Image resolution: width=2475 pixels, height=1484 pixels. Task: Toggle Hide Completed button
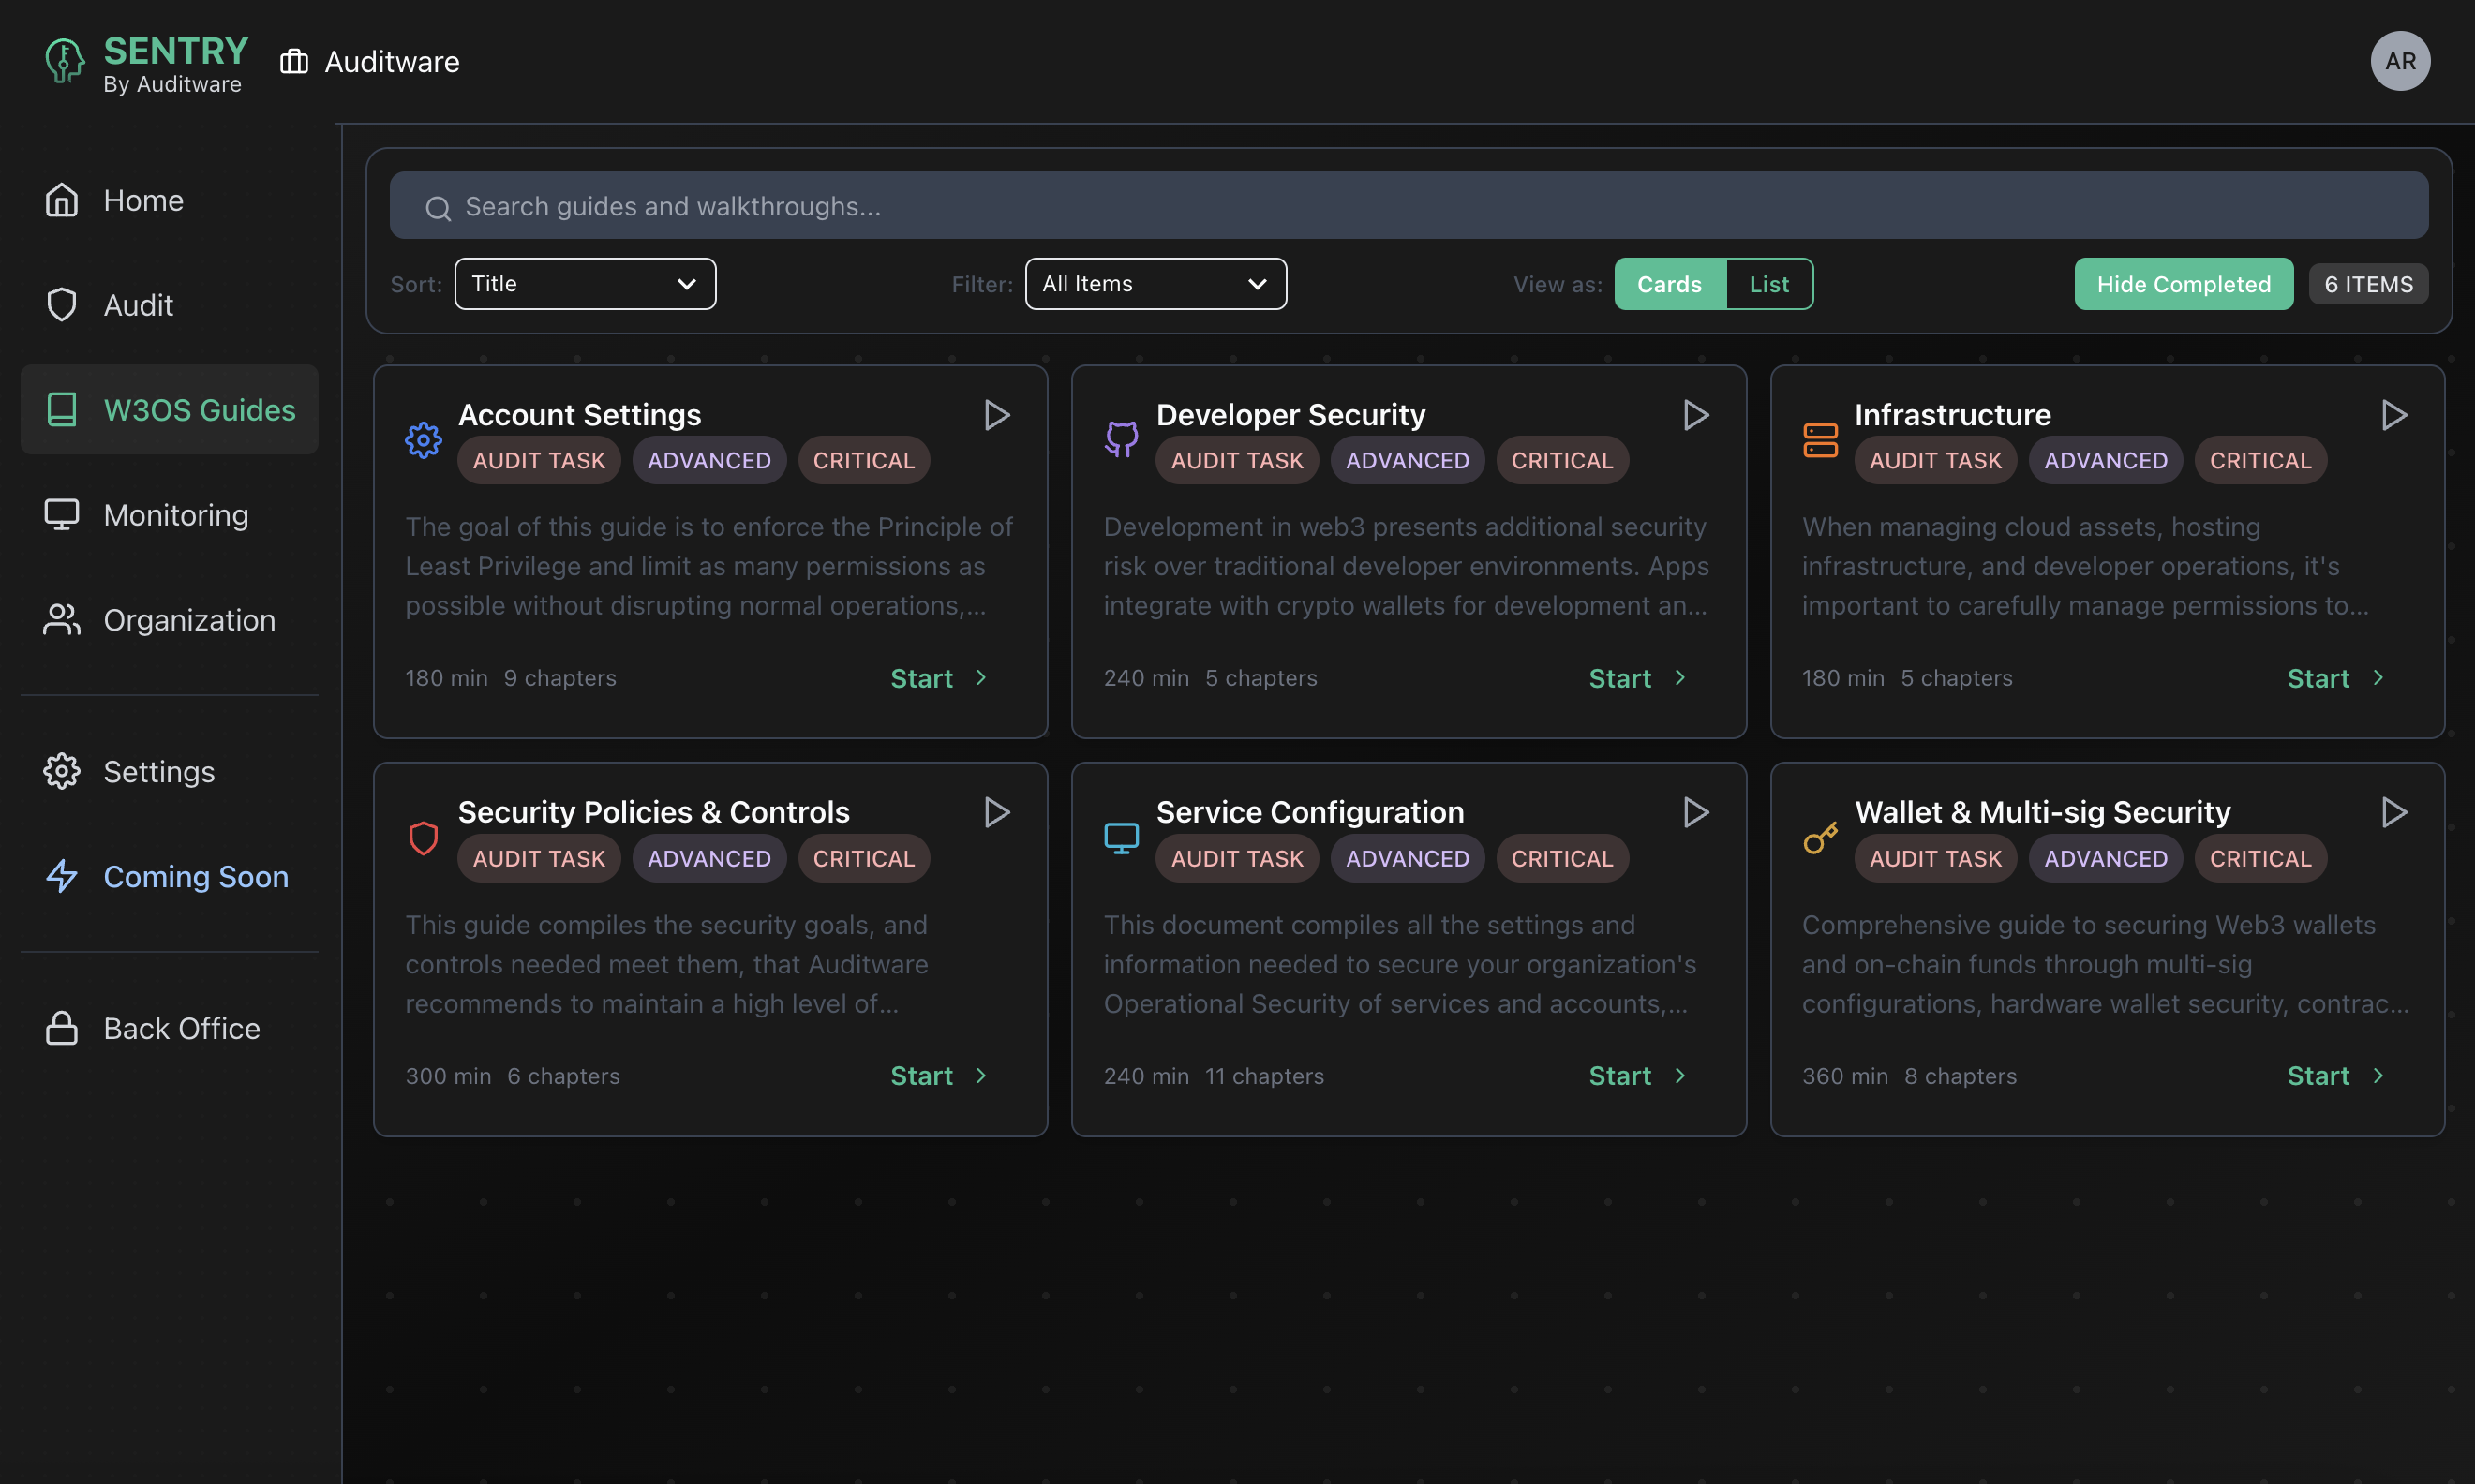click(x=2183, y=284)
